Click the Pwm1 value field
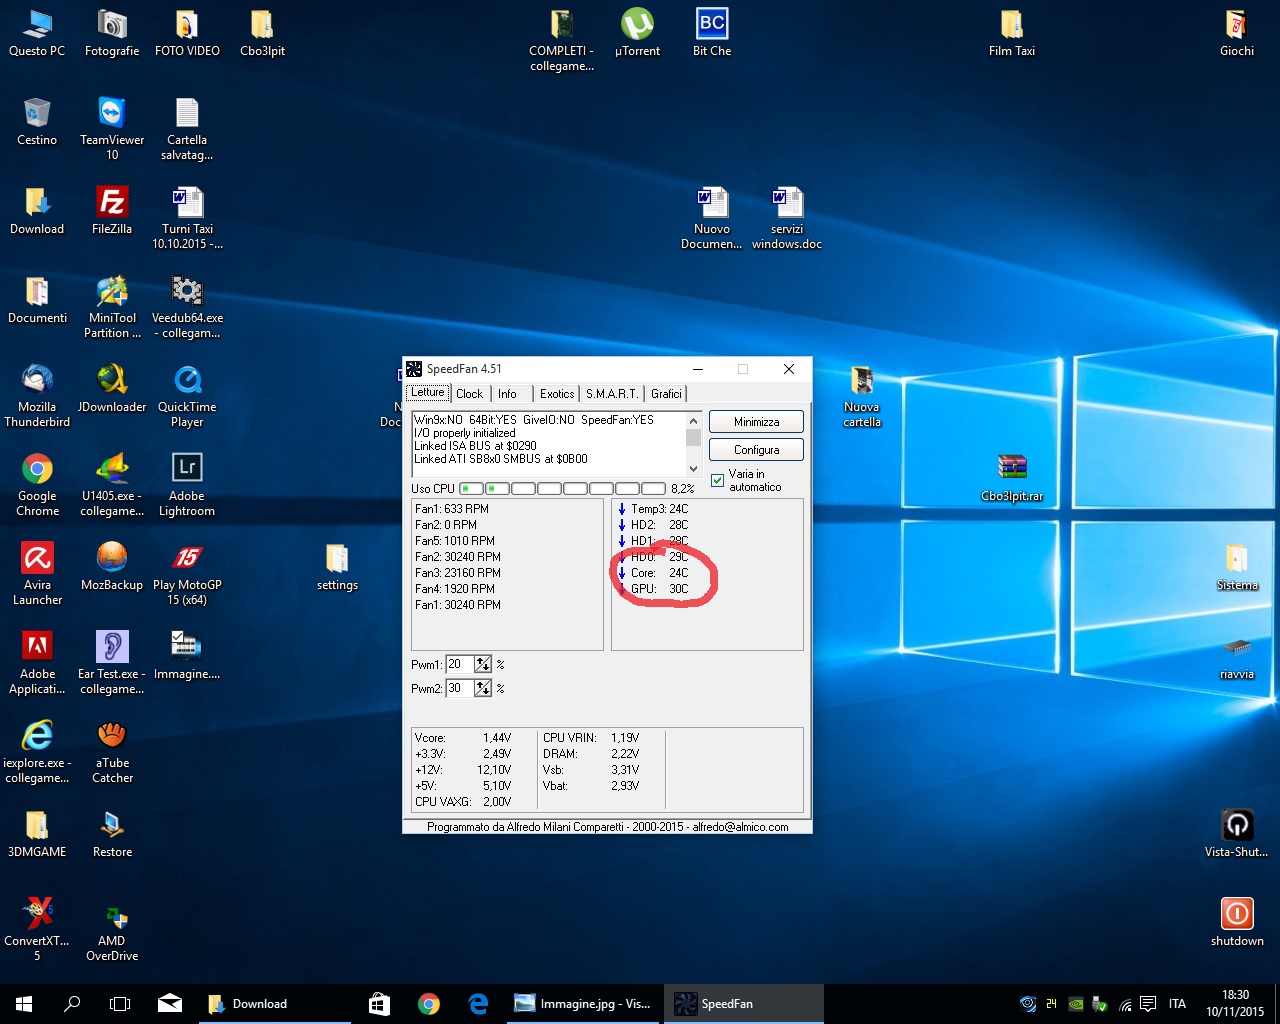This screenshot has height=1024, width=1280. coord(460,664)
